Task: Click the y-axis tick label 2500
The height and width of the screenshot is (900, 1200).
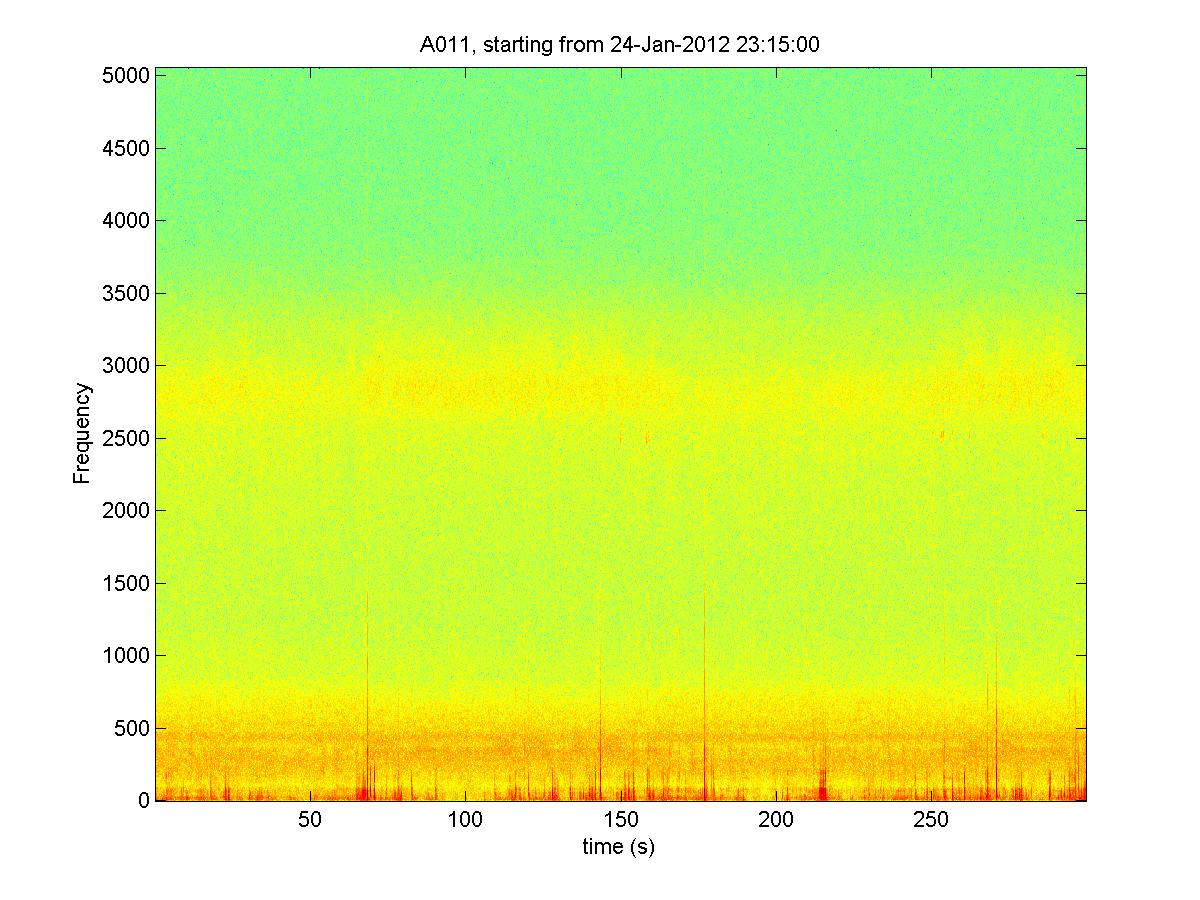Action: [x=126, y=439]
